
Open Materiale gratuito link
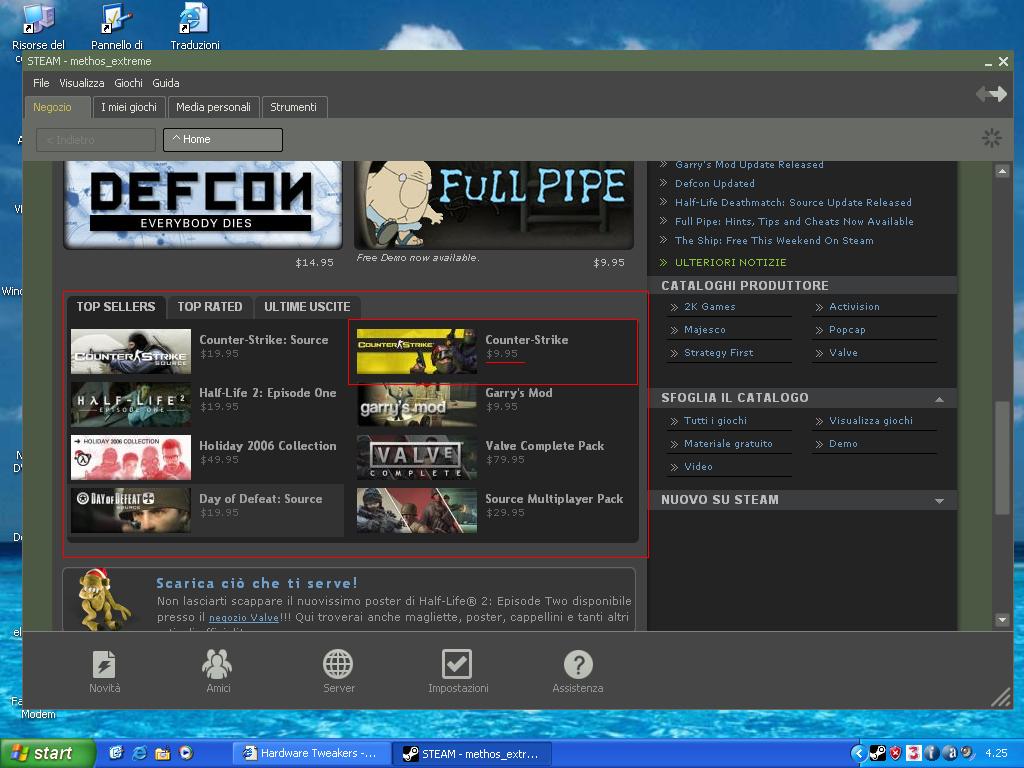[728, 444]
